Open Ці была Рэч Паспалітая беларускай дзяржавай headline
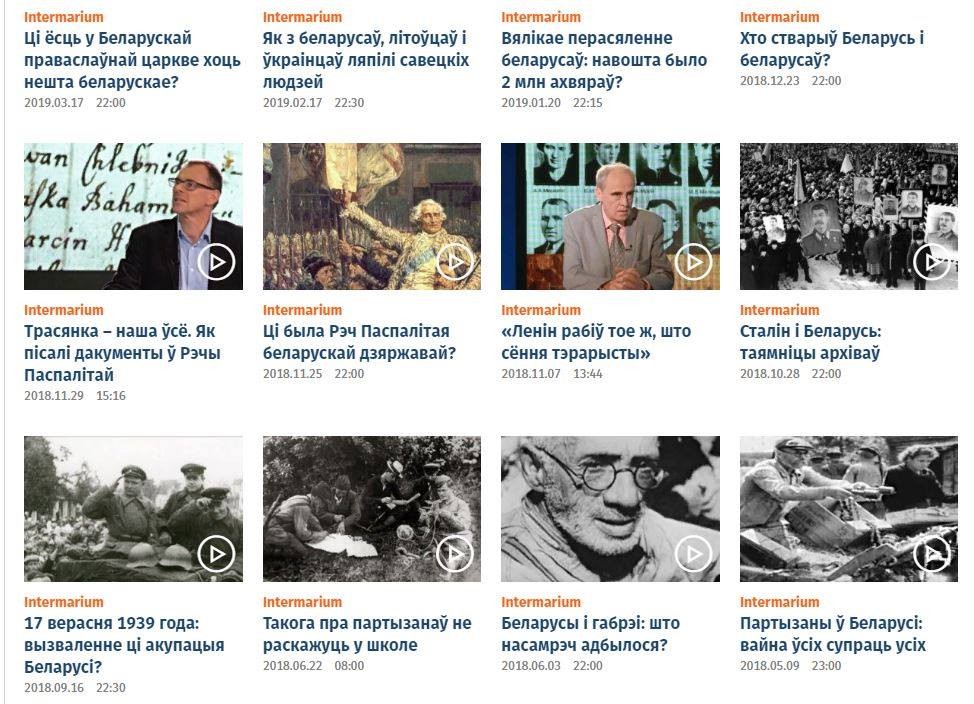 click(x=359, y=342)
